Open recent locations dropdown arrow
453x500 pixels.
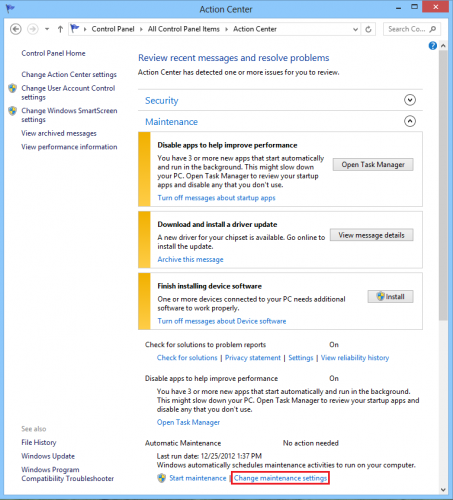pos(47,29)
